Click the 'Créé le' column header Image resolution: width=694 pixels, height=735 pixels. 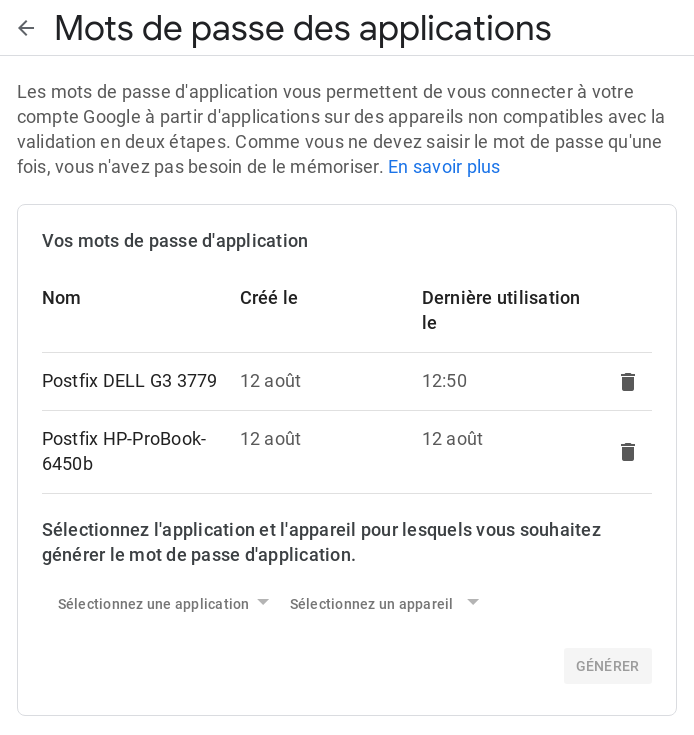(269, 298)
